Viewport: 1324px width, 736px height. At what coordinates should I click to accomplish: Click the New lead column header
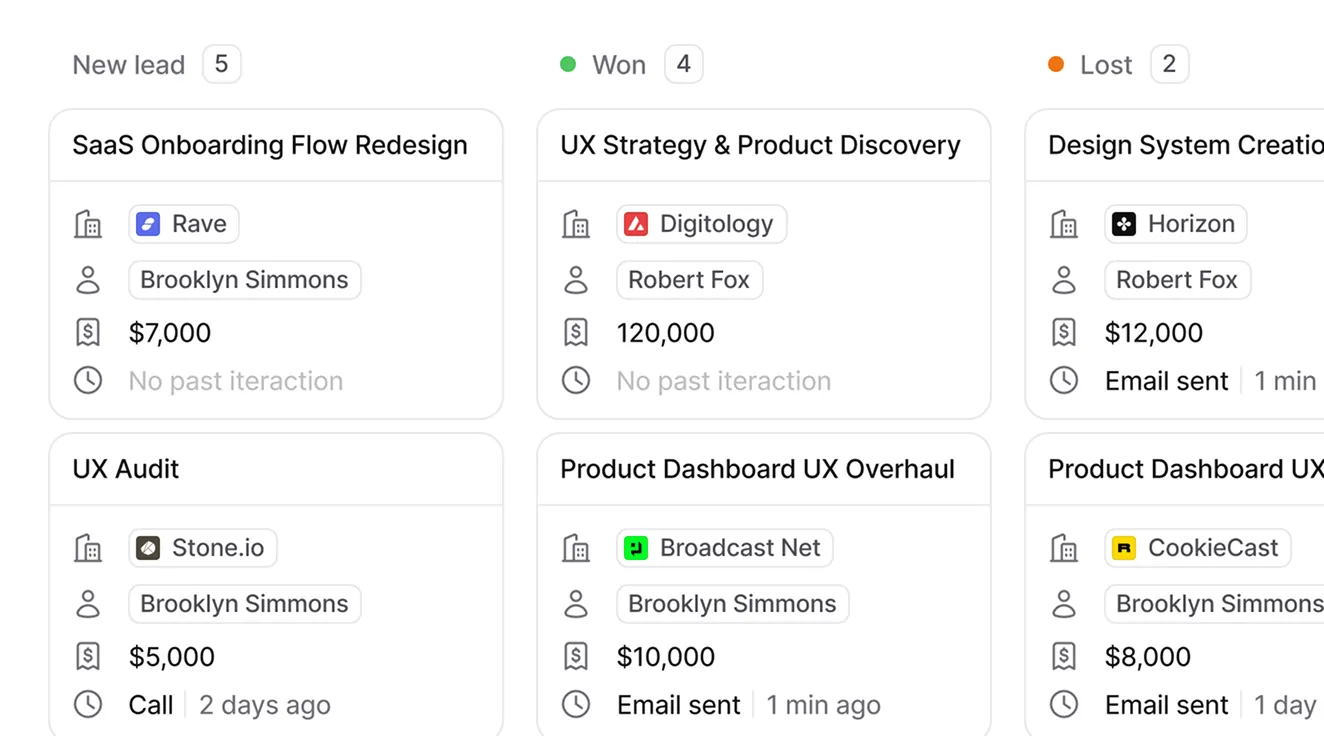pos(128,64)
